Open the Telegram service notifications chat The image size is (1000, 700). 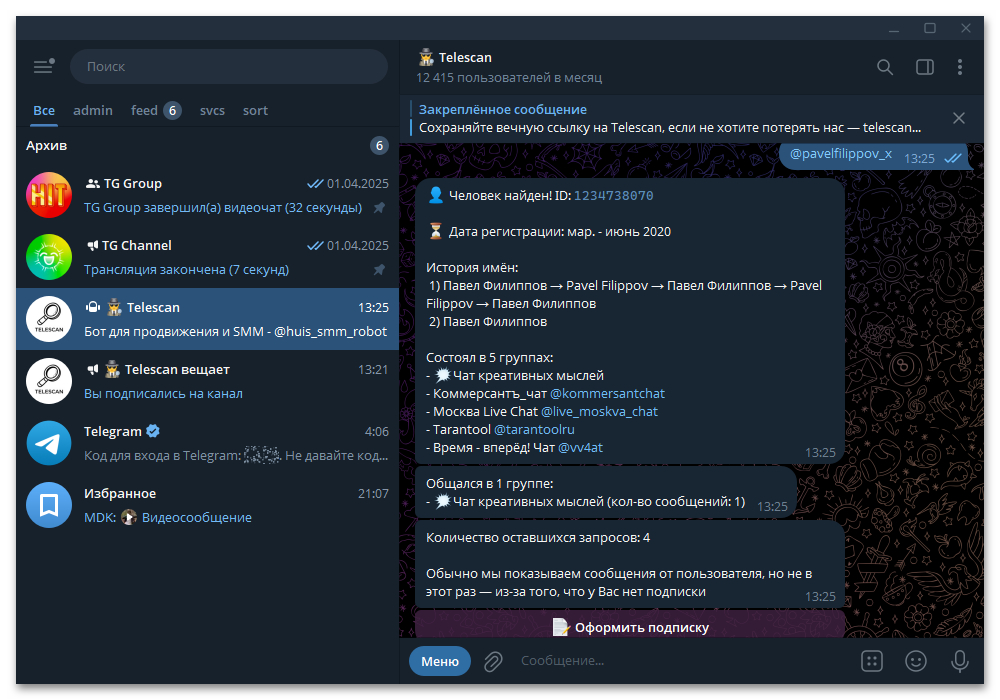207,442
